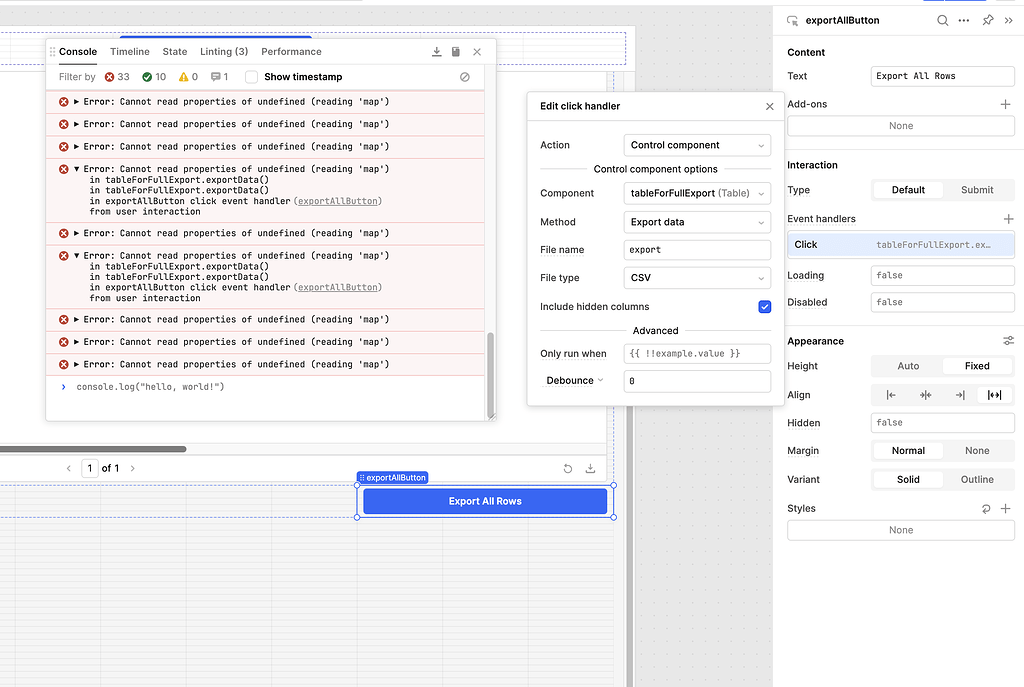Open the Method dropdown Export data

point(697,222)
